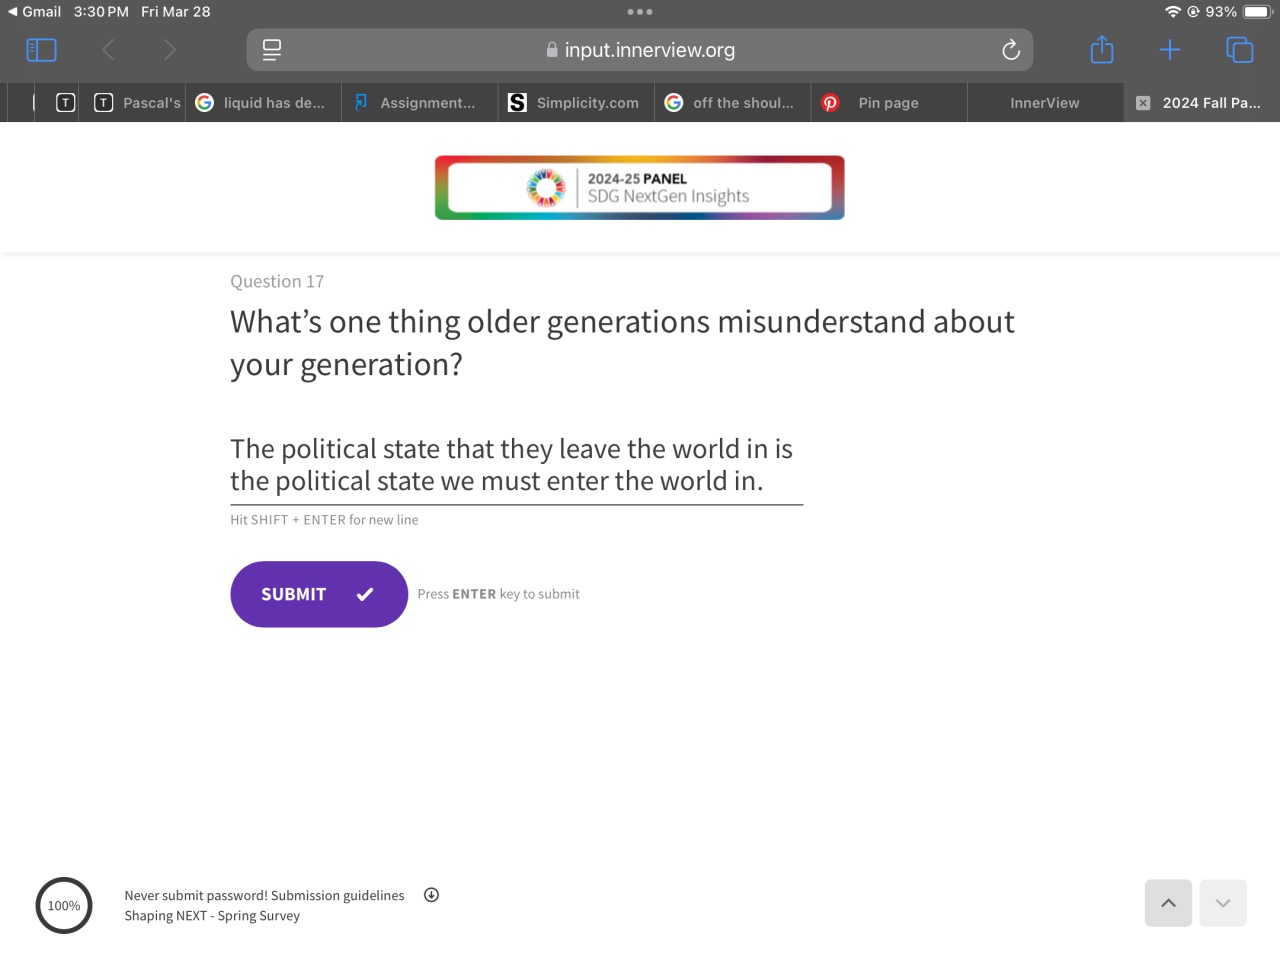Switch to the Simplicity.com tab
This screenshot has height=960, width=1280.
tap(575, 103)
